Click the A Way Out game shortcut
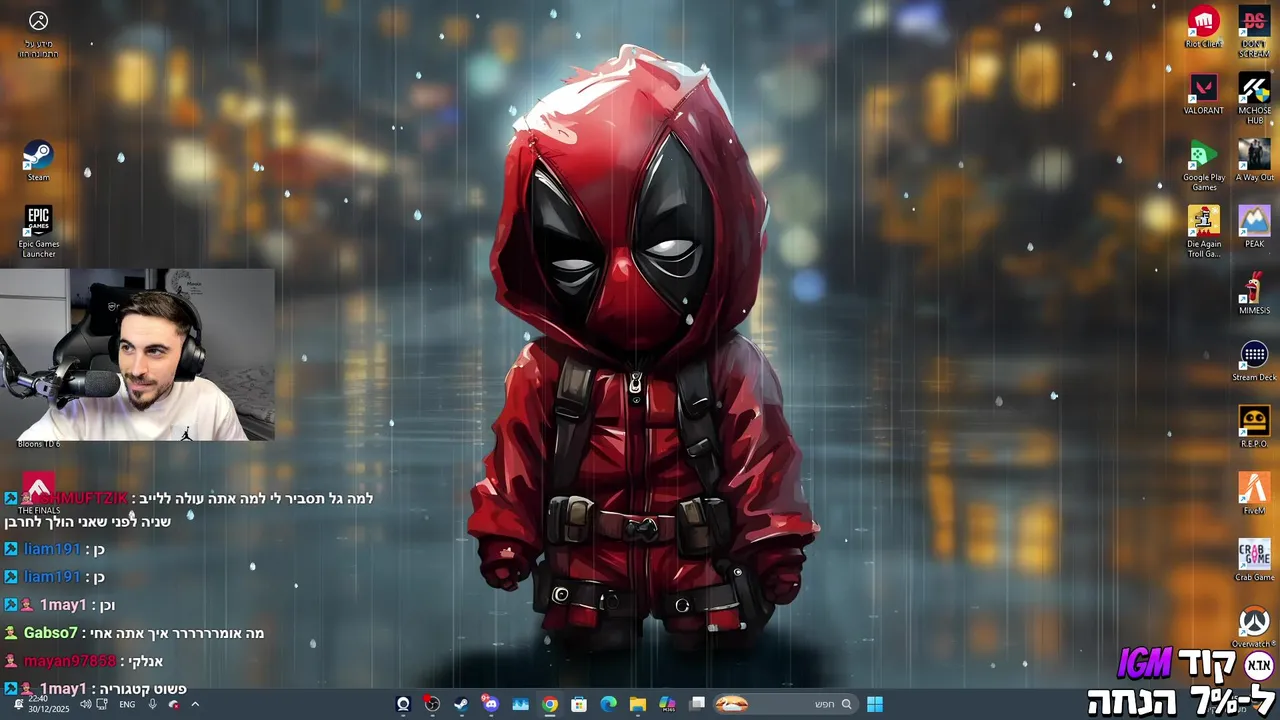This screenshot has height=720, width=1280. (x=1254, y=161)
